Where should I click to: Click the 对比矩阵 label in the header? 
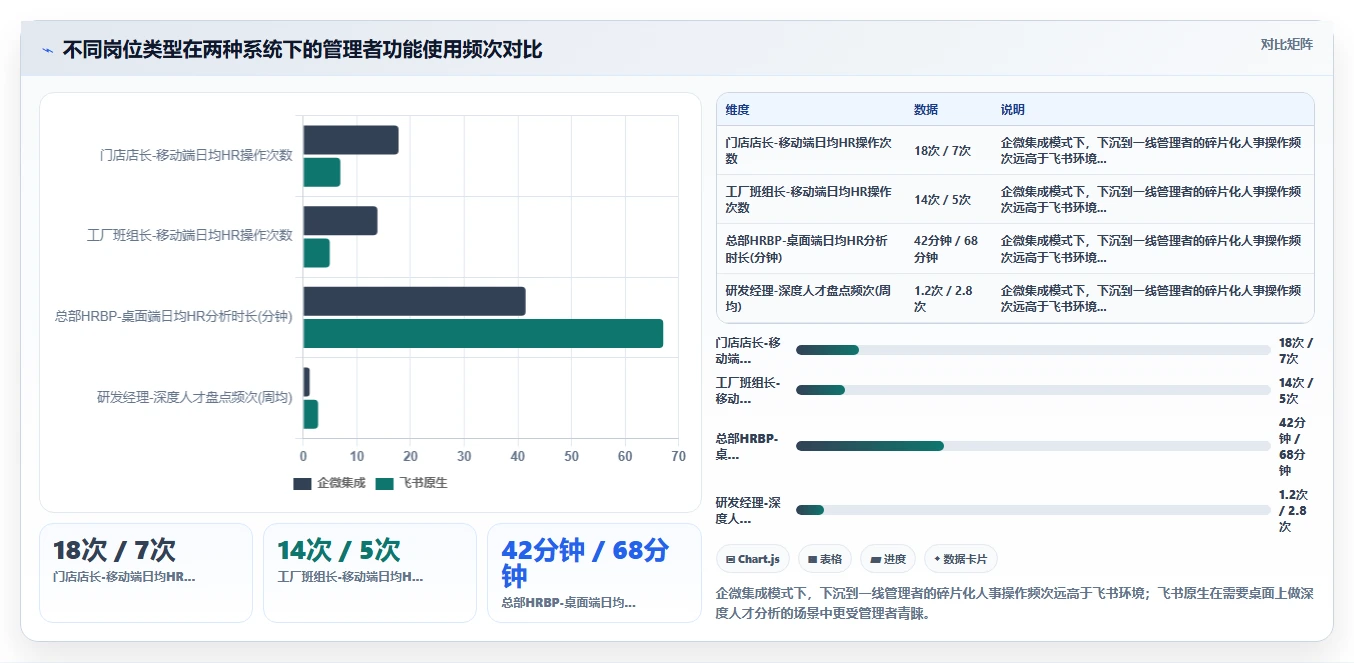[1287, 44]
